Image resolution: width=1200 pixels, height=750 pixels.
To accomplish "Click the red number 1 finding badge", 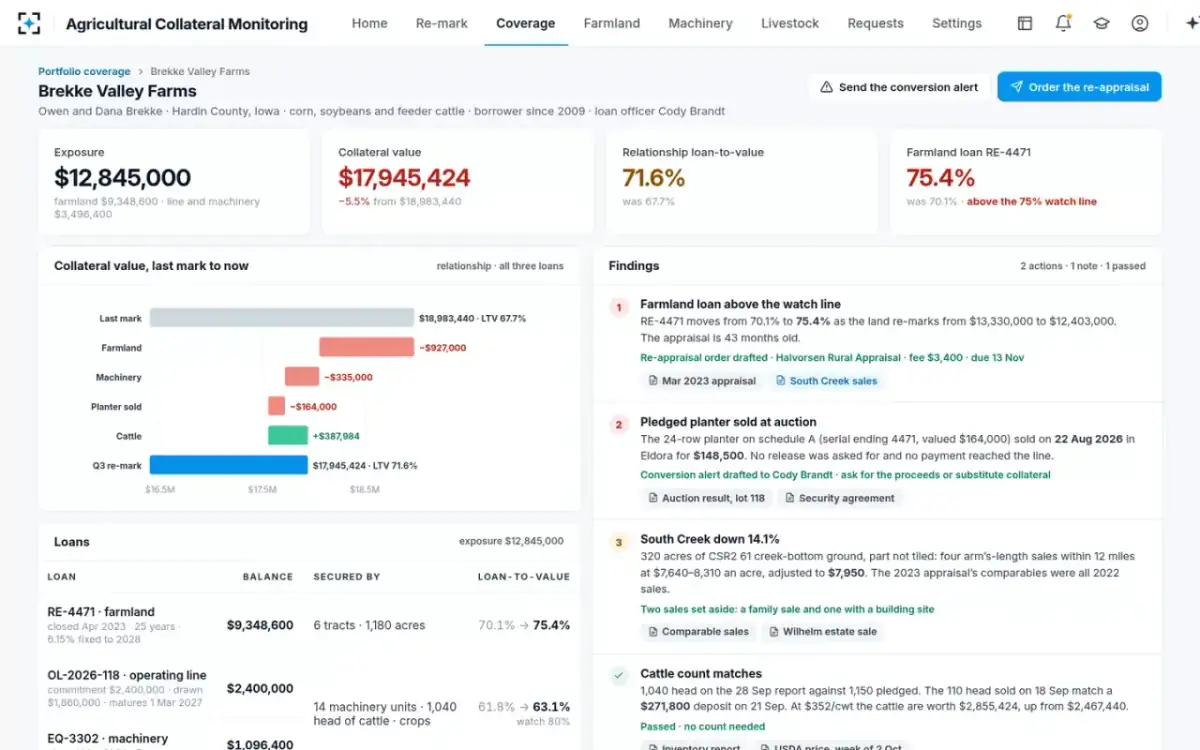I will coord(619,307).
